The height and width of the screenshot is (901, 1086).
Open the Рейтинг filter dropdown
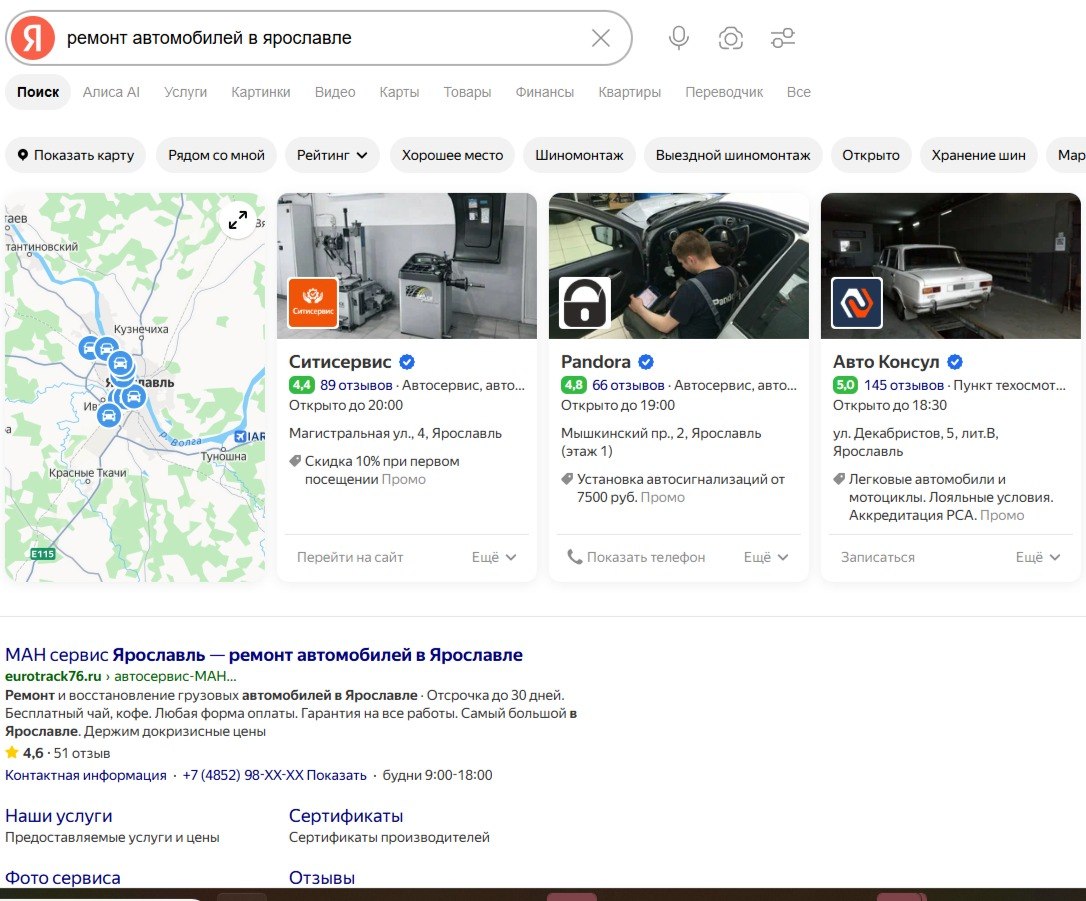click(332, 155)
